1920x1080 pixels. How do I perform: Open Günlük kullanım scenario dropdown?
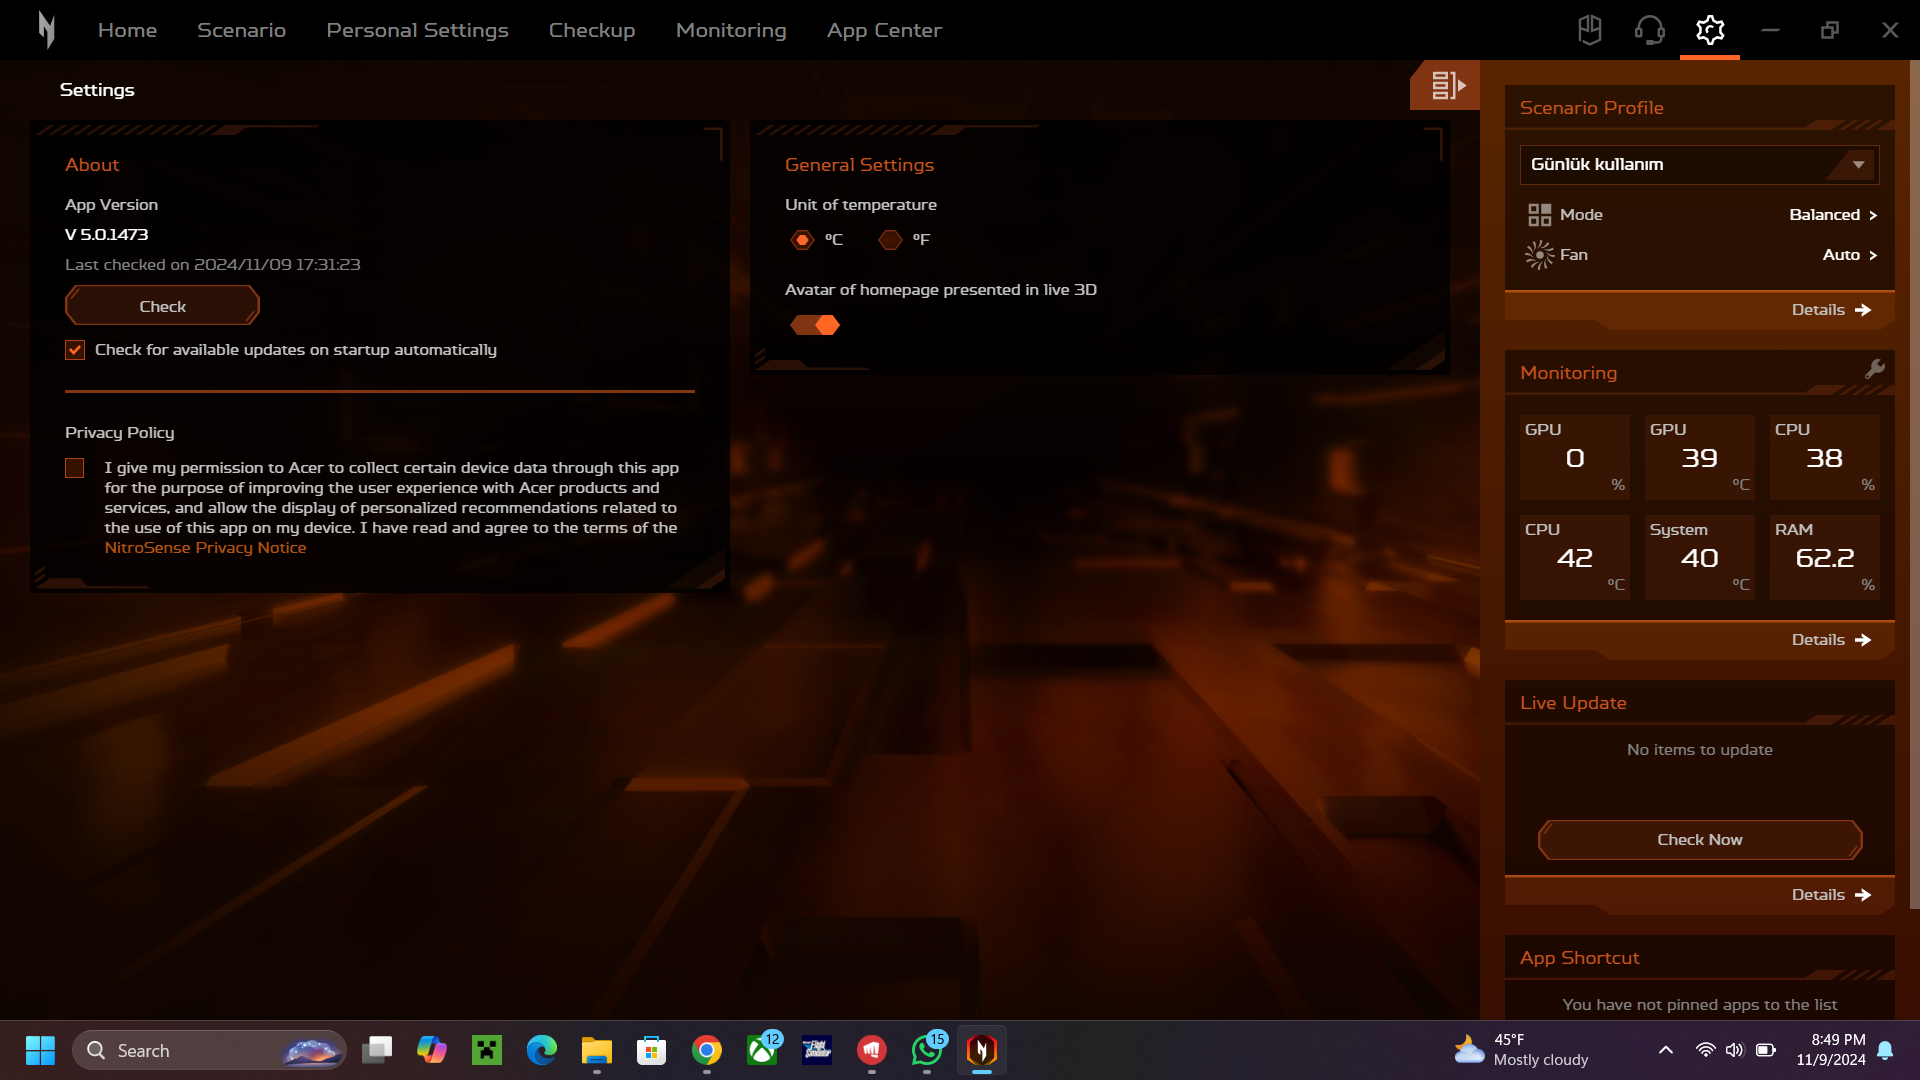click(x=1699, y=165)
